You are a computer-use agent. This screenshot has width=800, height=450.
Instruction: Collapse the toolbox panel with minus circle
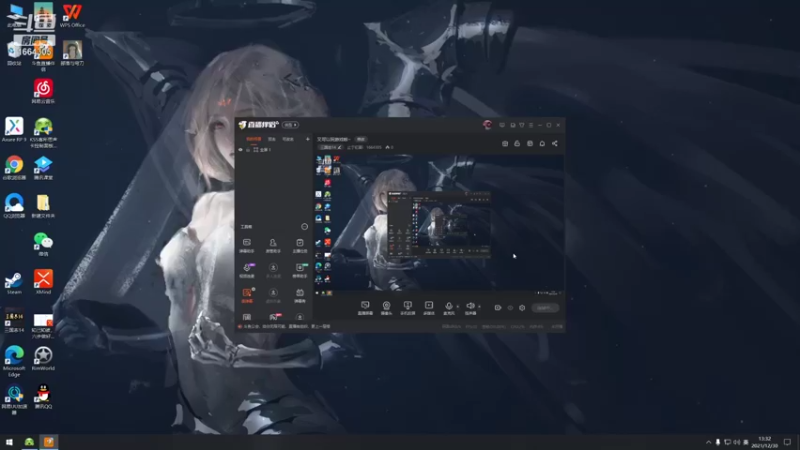click(305, 227)
